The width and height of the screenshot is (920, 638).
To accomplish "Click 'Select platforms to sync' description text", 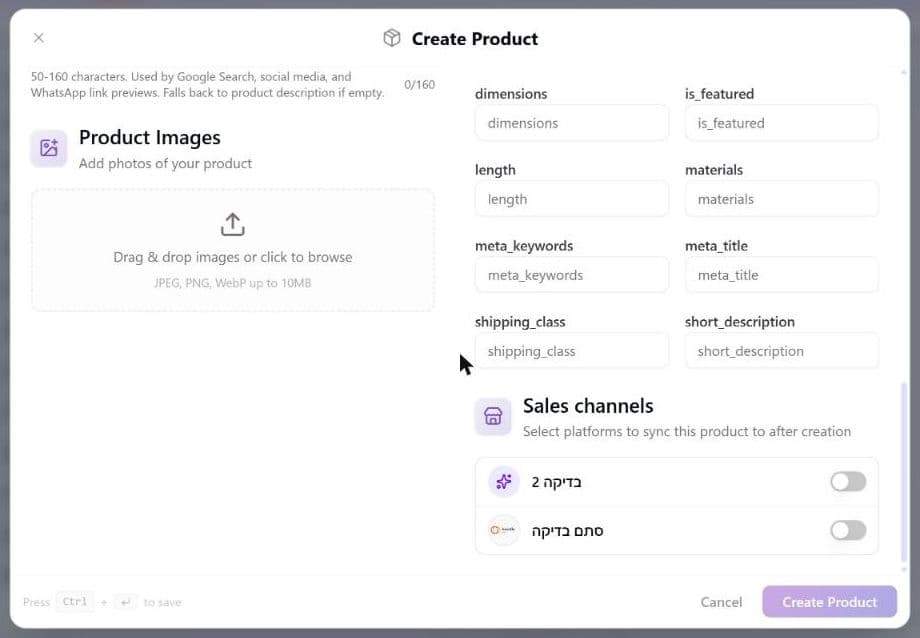I will [x=686, y=431].
